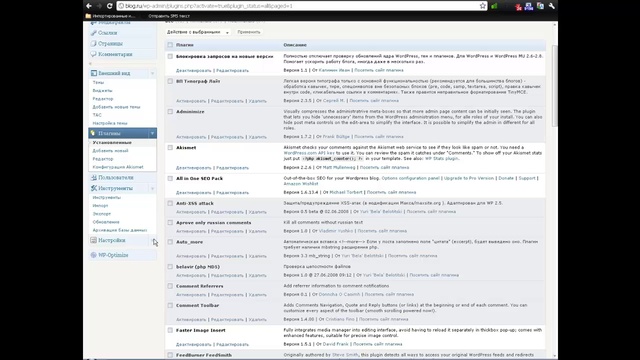Check Comment Toolbar plugin checkbox
The image size is (640, 360).
click(x=170, y=305)
